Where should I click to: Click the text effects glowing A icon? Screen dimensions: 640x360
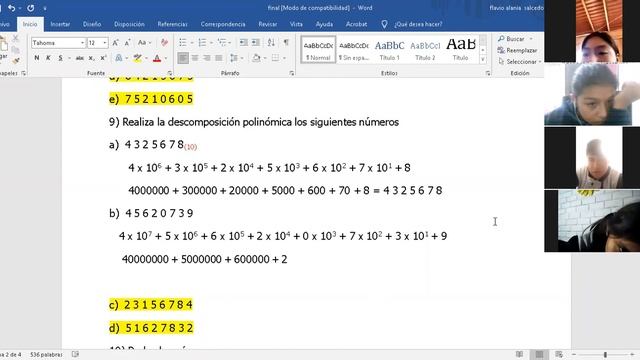click(118, 58)
